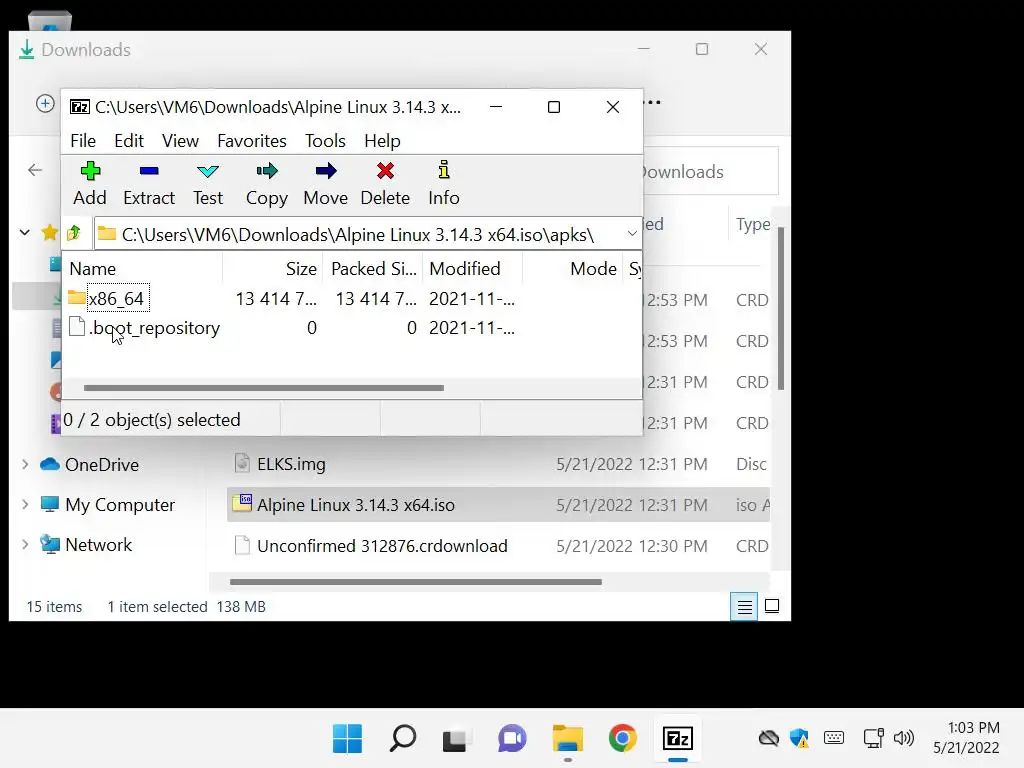Open the clock and date panel
The image size is (1024, 768).
coord(967,738)
